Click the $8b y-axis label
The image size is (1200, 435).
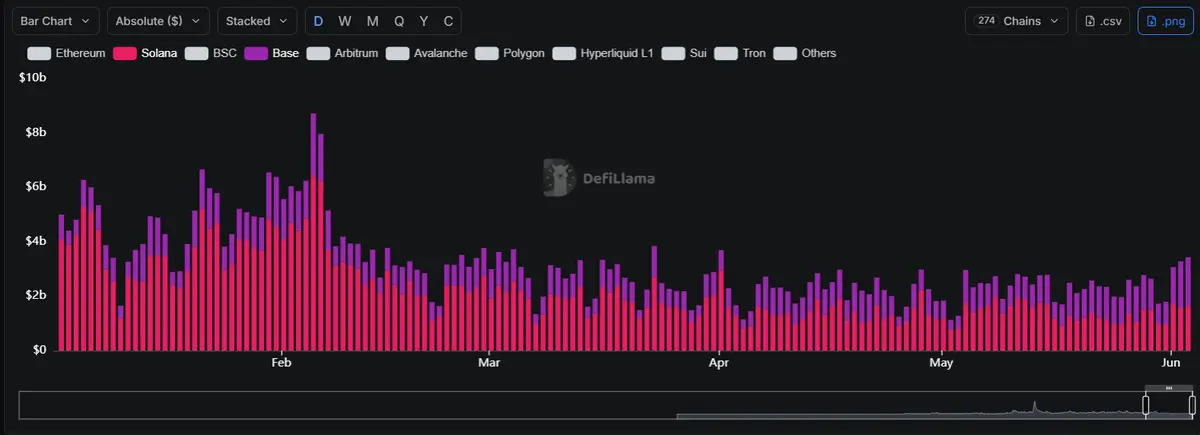(x=36, y=132)
